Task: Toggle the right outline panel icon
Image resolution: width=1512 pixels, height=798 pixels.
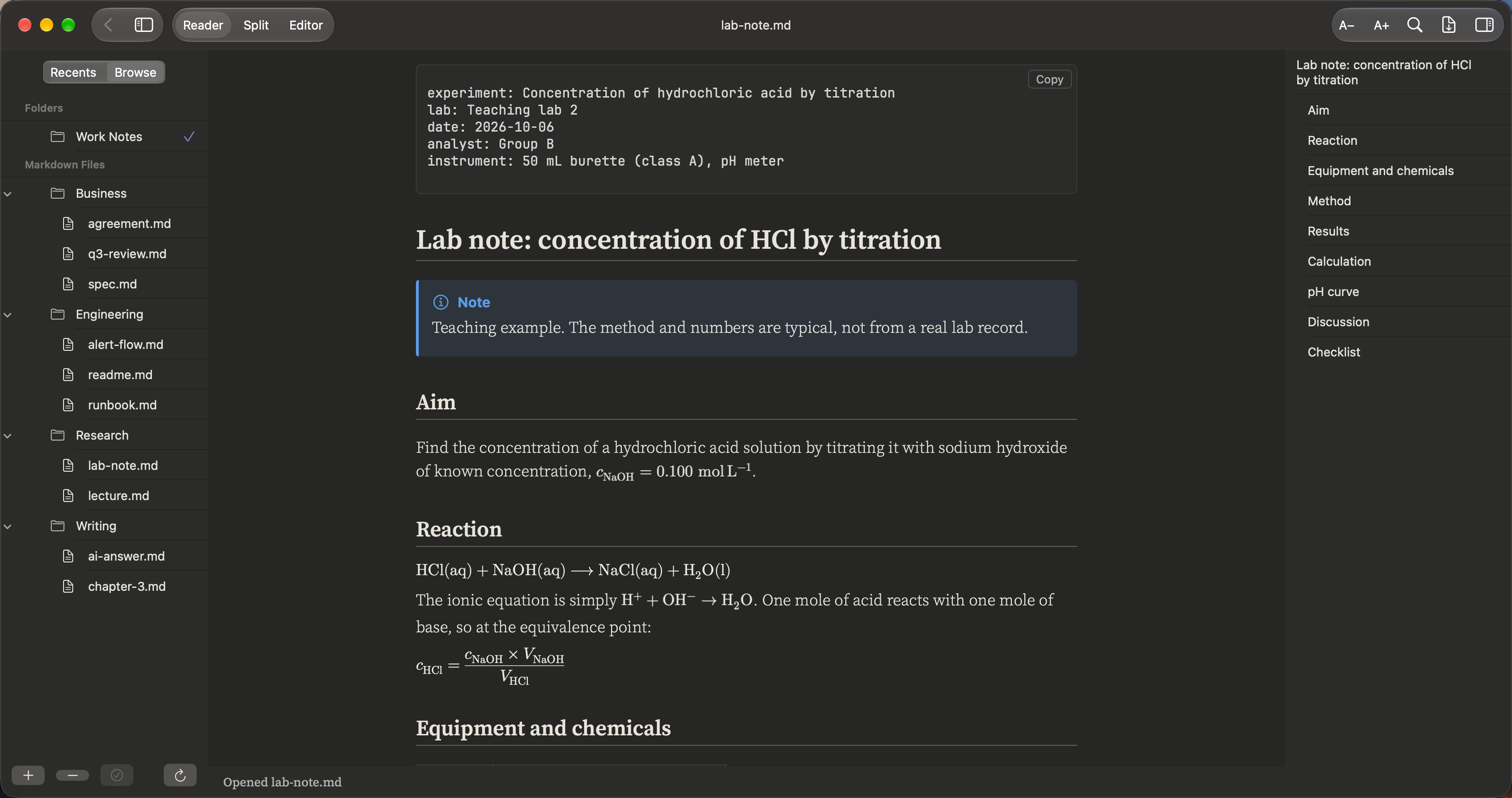Action: click(x=1484, y=25)
